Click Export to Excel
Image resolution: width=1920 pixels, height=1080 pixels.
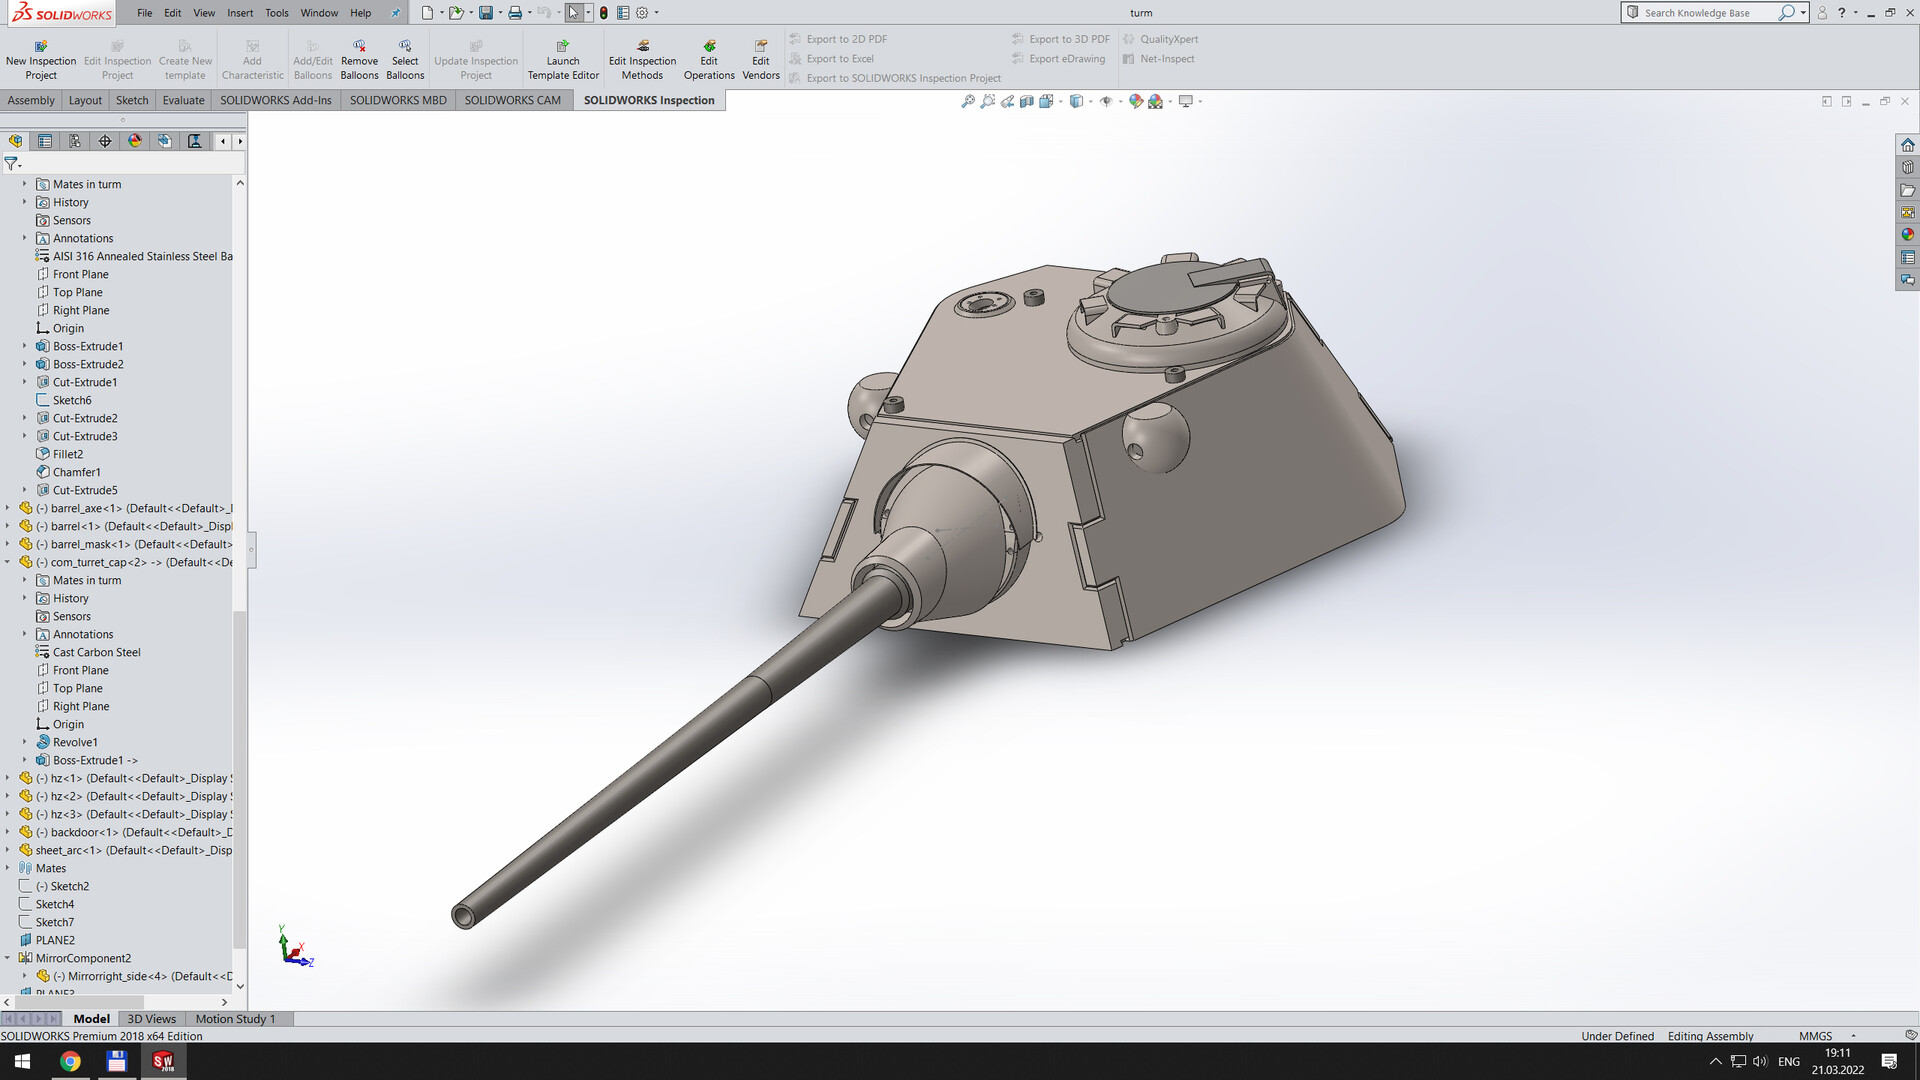coord(840,58)
